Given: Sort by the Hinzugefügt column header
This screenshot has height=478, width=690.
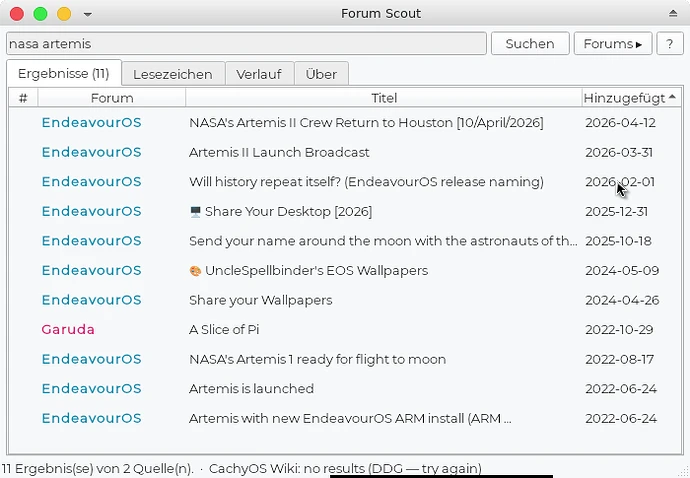Looking at the screenshot, I should point(631,98).
